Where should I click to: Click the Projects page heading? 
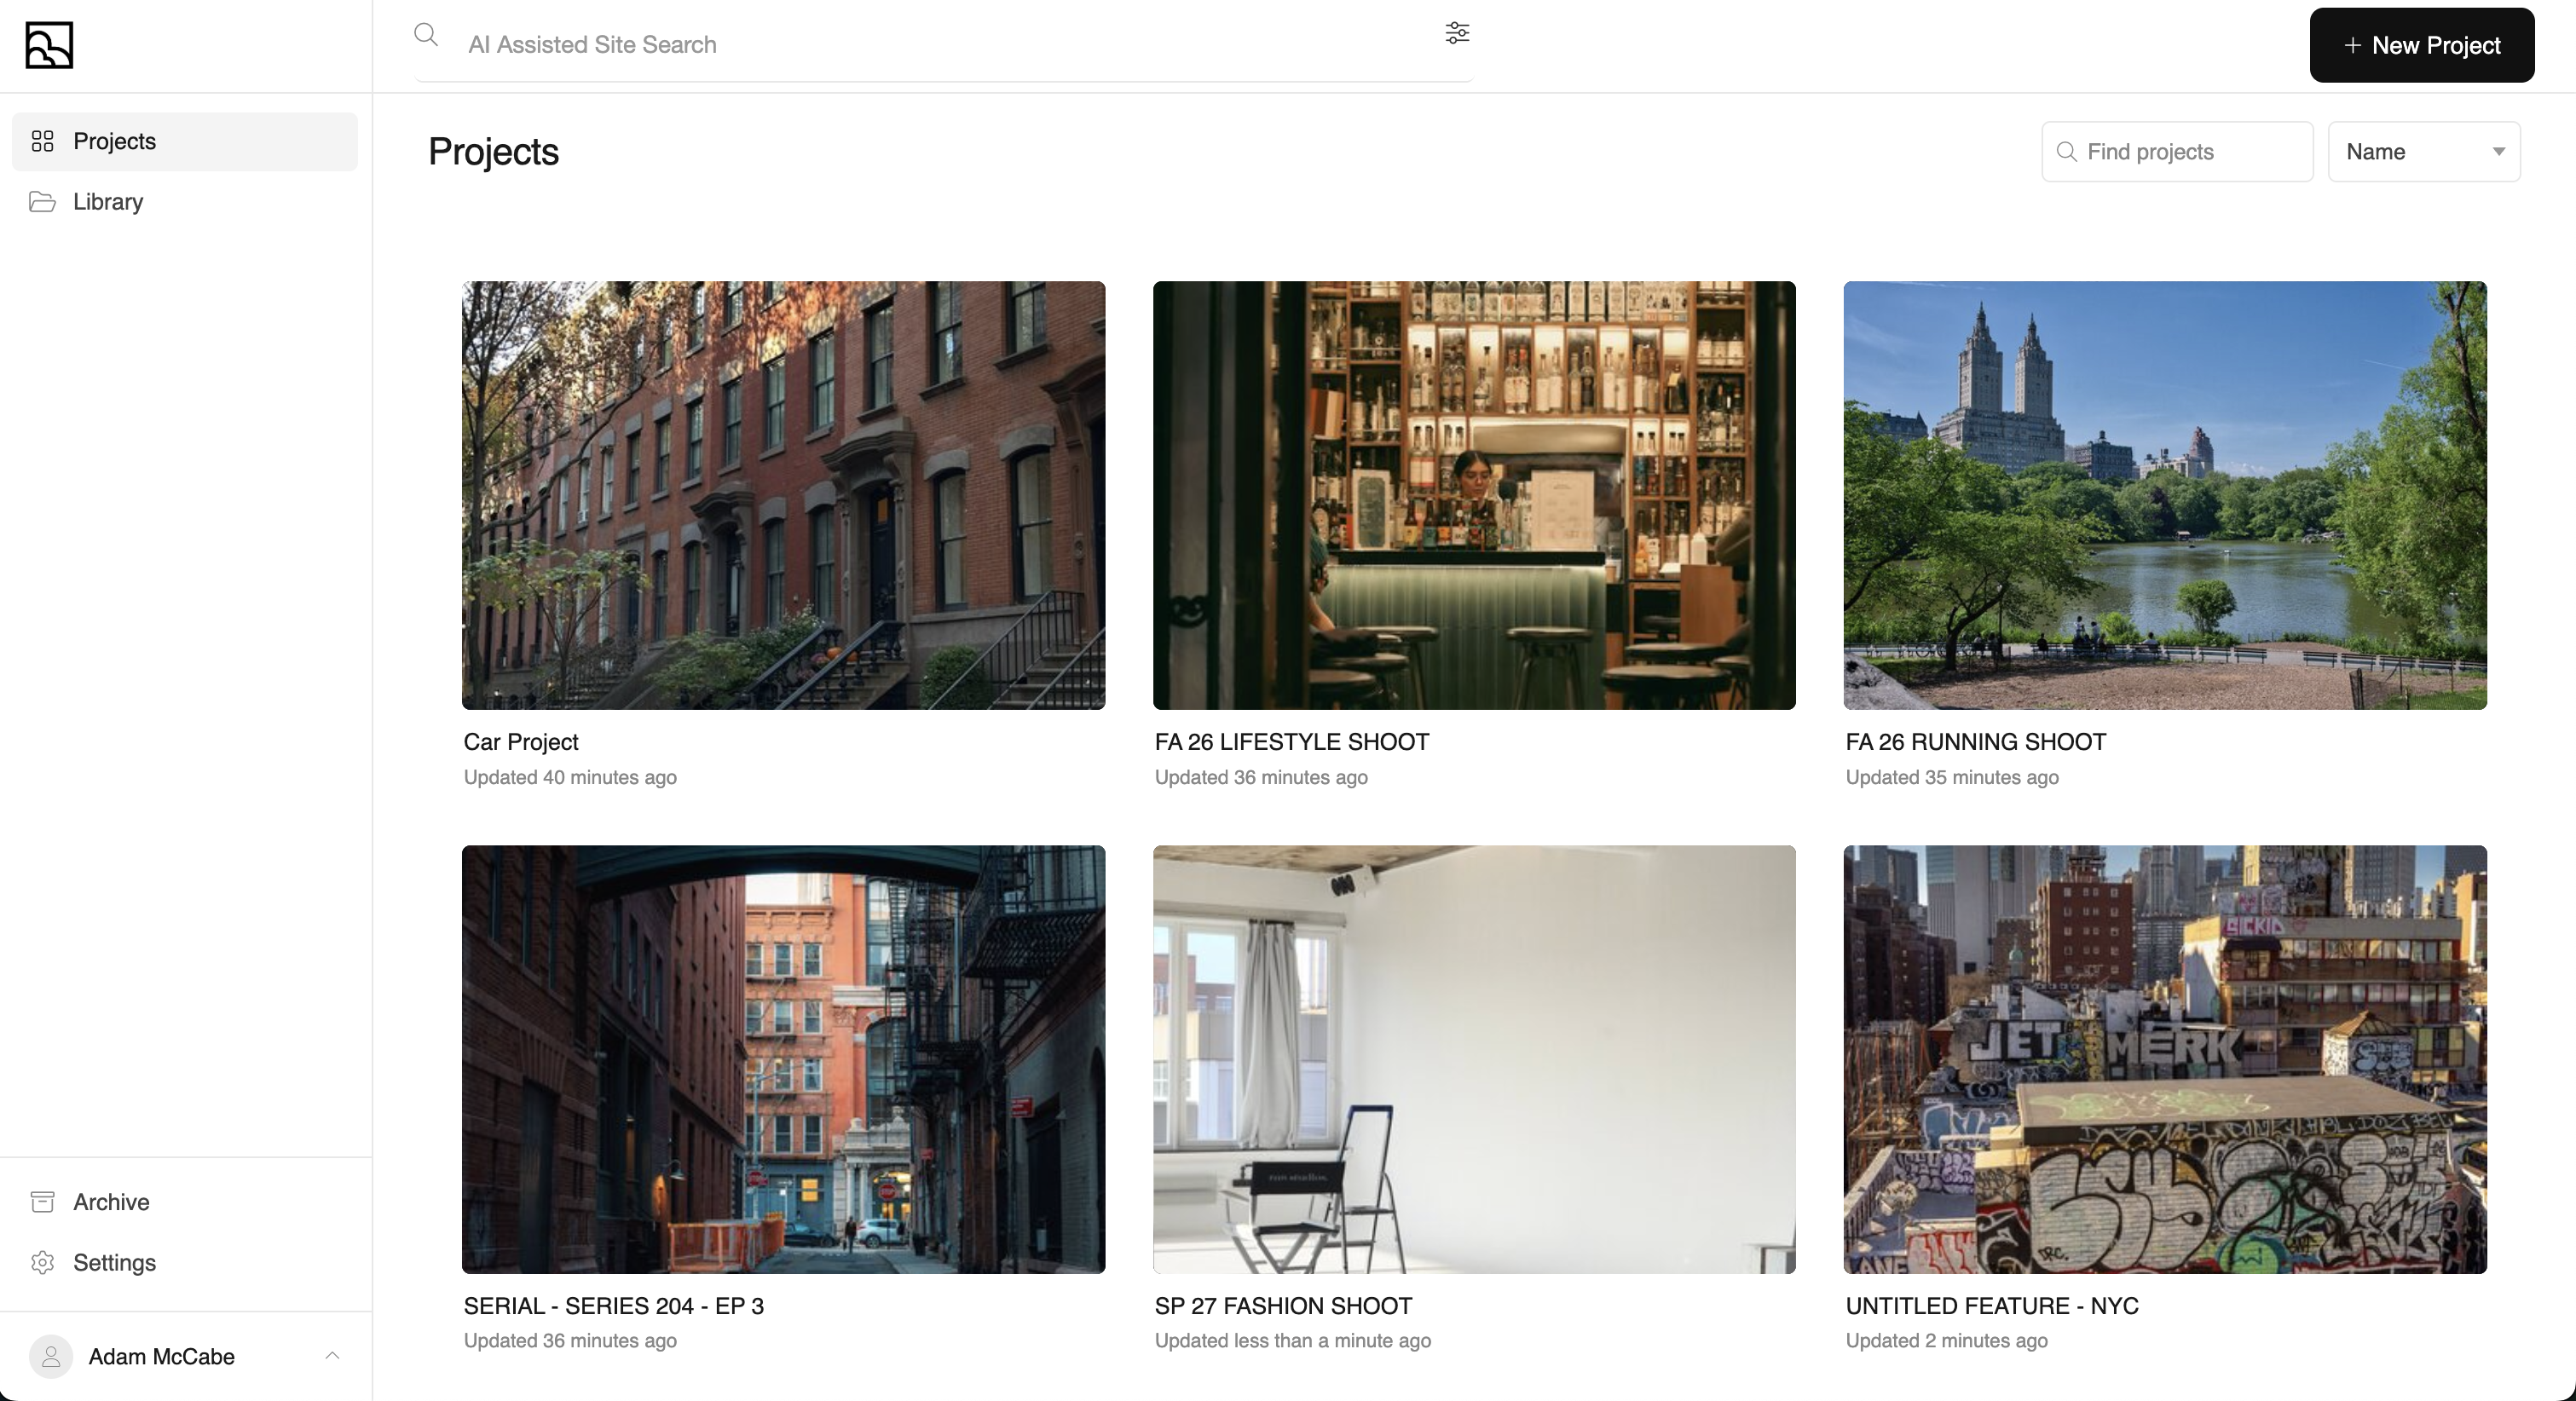point(493,152)
